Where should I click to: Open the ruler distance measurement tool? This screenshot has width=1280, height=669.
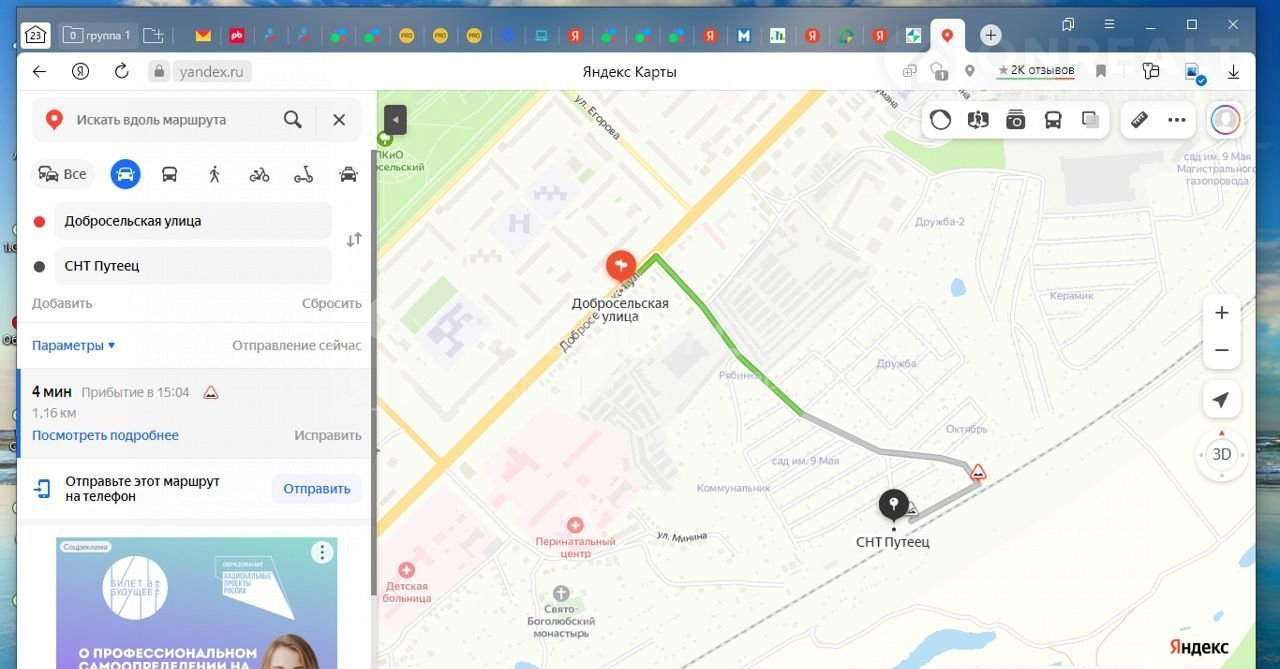pyautogui.click(x=1139, y=120)
